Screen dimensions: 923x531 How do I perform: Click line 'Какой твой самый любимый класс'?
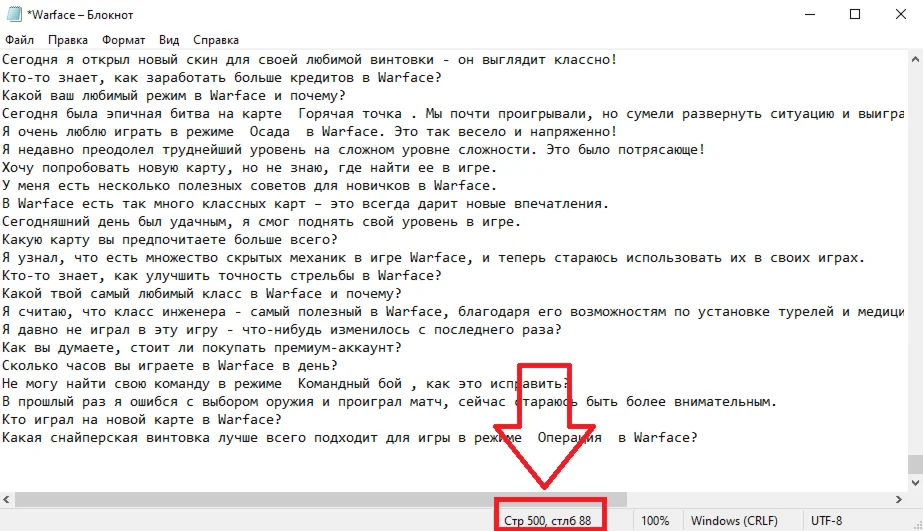pos(201,294)
